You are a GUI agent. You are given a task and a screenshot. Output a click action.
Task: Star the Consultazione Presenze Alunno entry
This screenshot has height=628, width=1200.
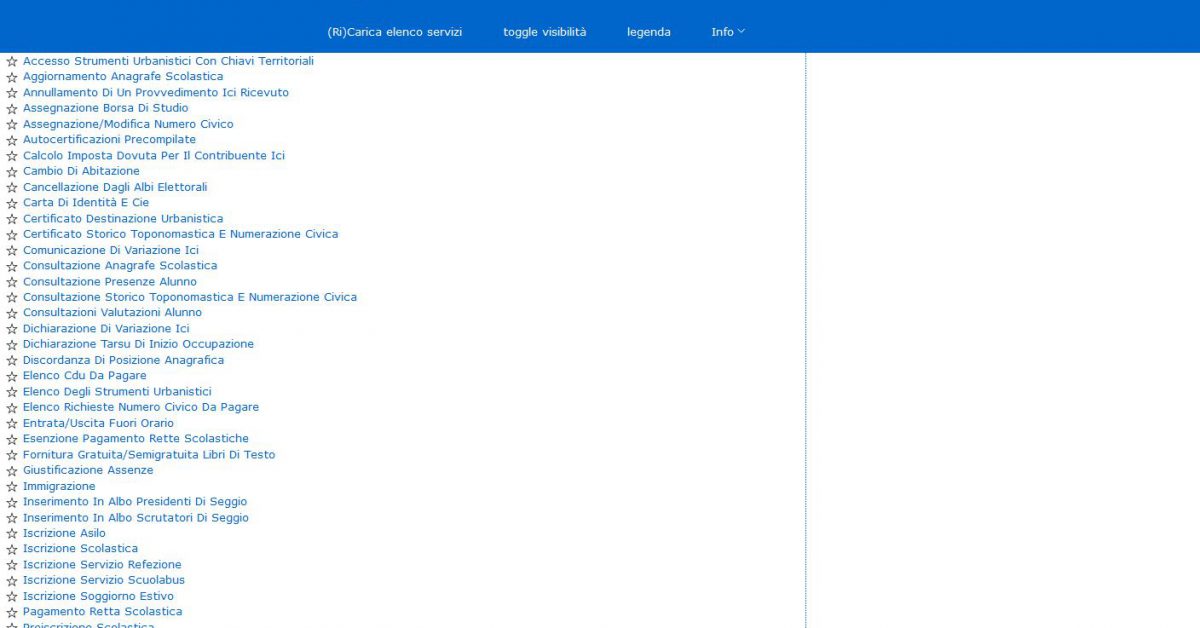12,282
